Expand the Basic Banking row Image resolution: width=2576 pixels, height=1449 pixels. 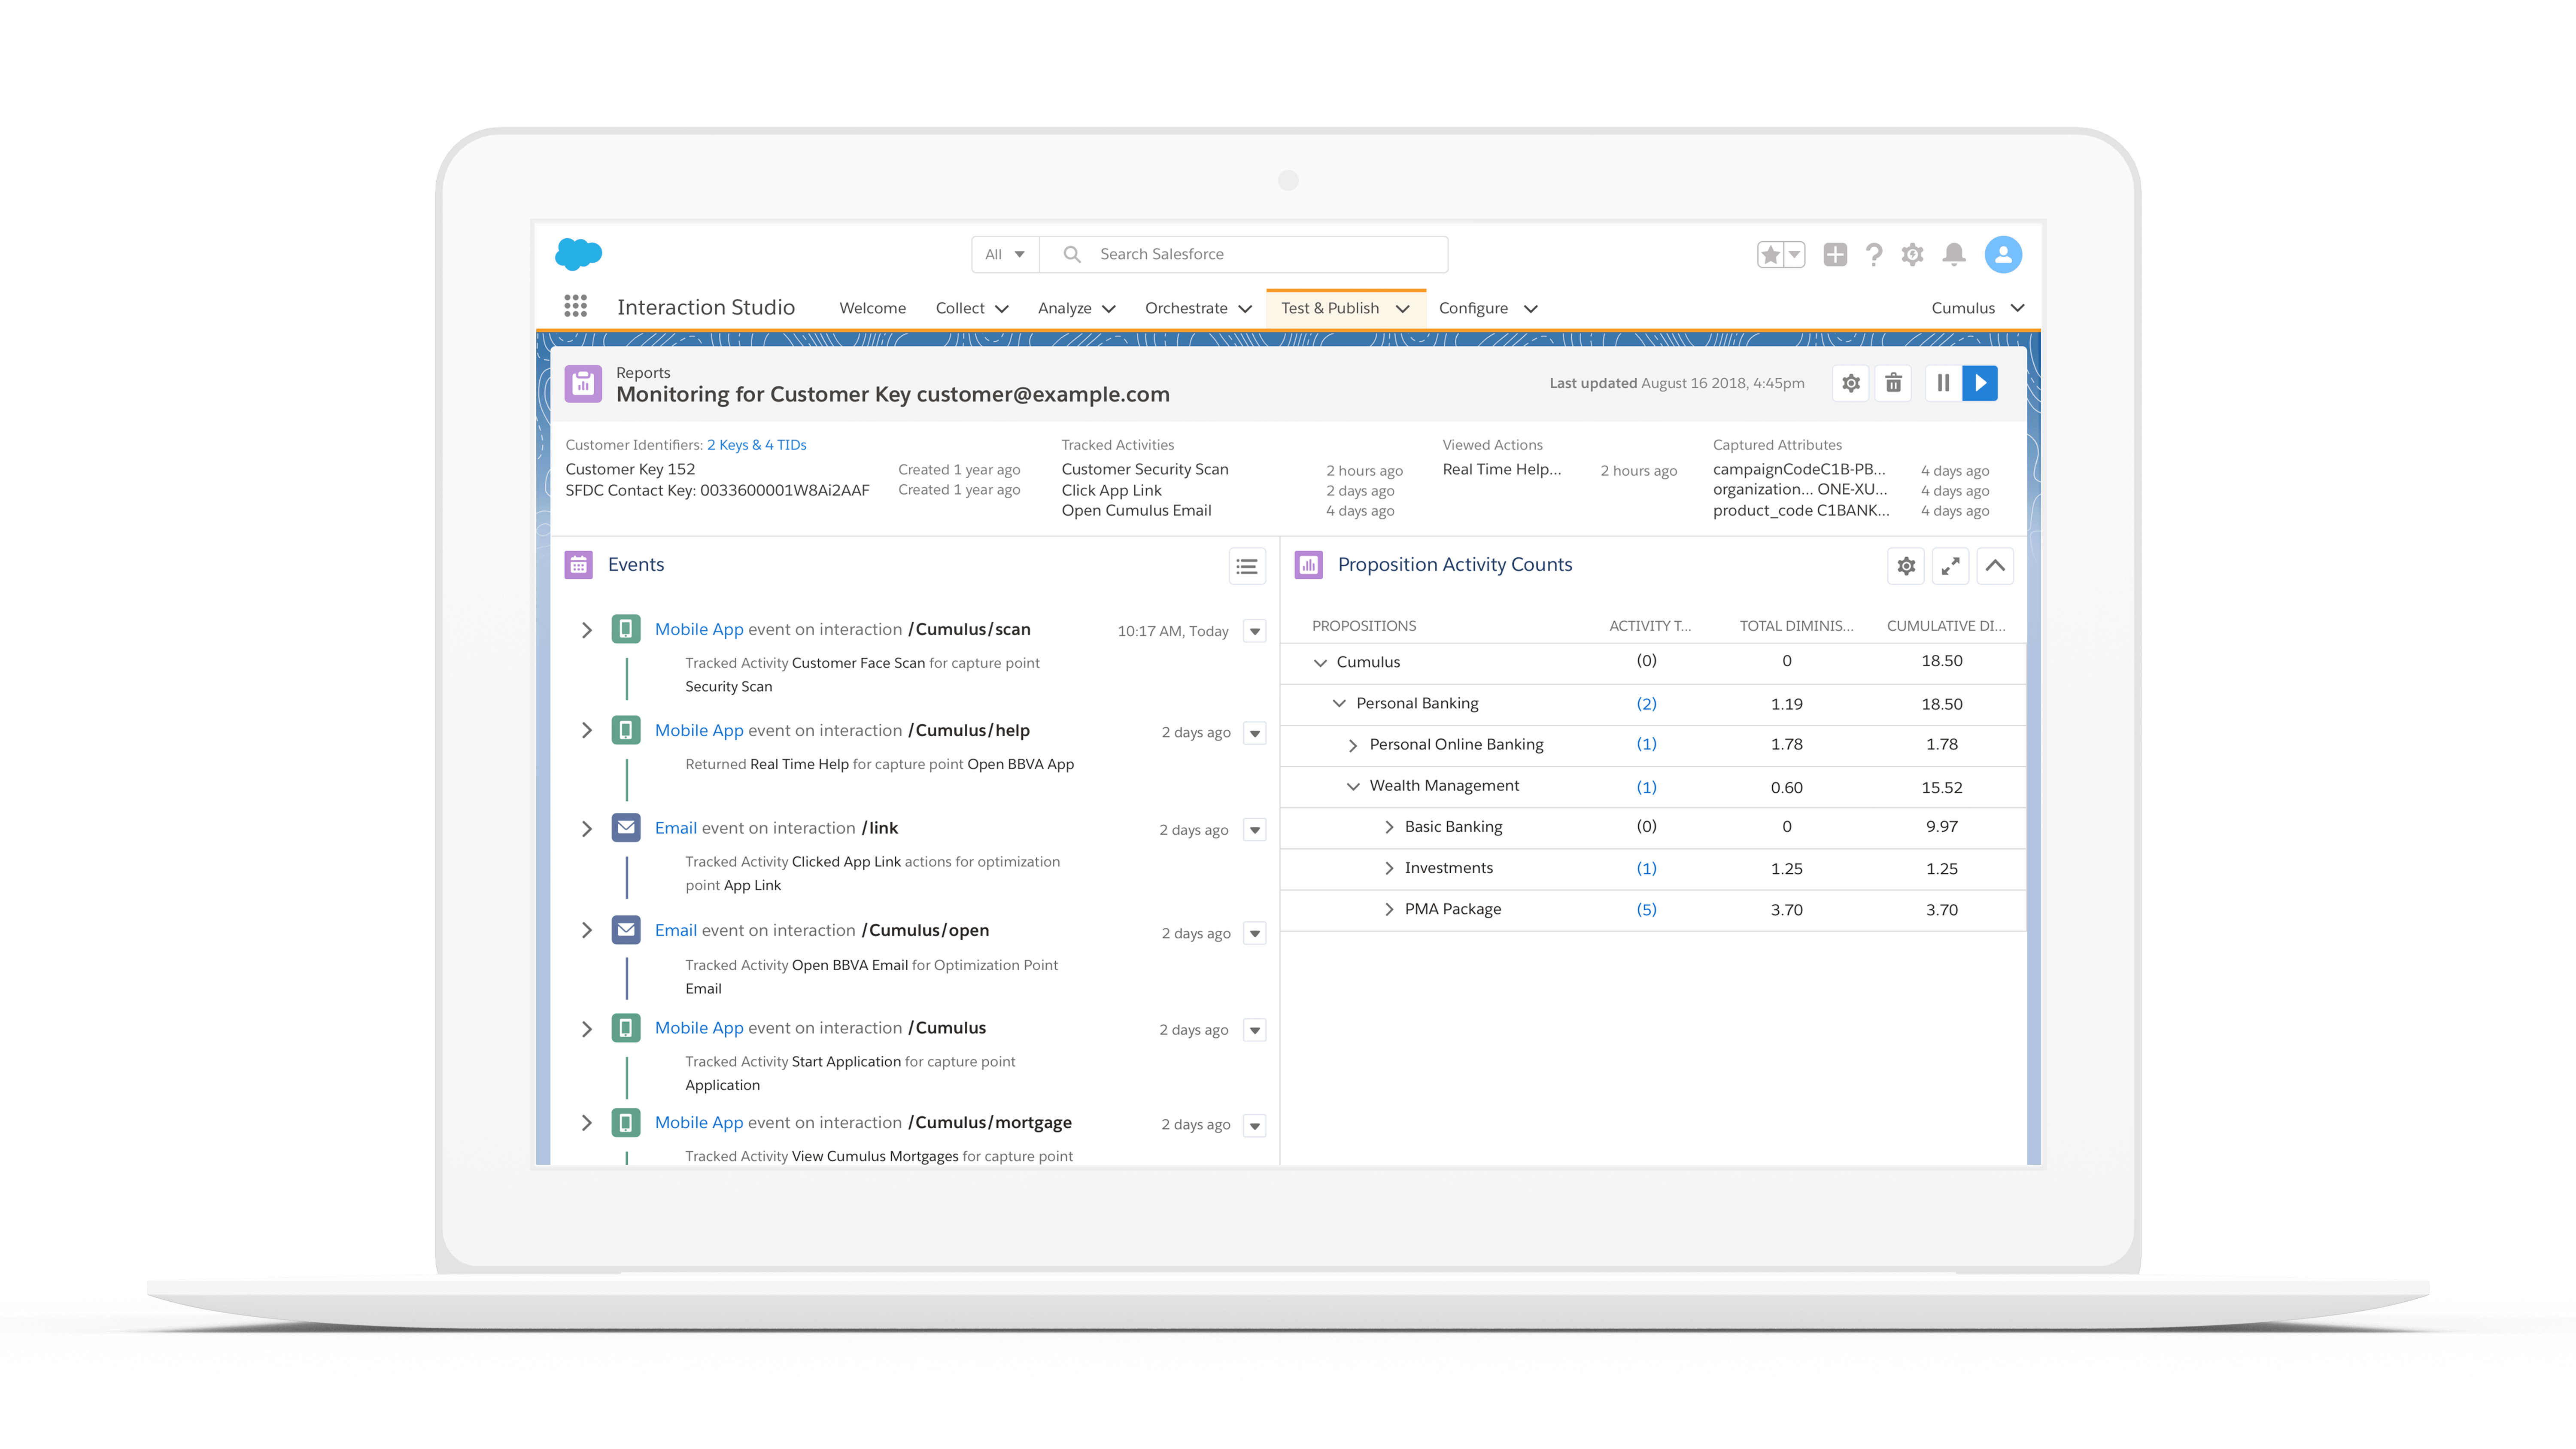pyautogui.click(x=1388, y=827)
